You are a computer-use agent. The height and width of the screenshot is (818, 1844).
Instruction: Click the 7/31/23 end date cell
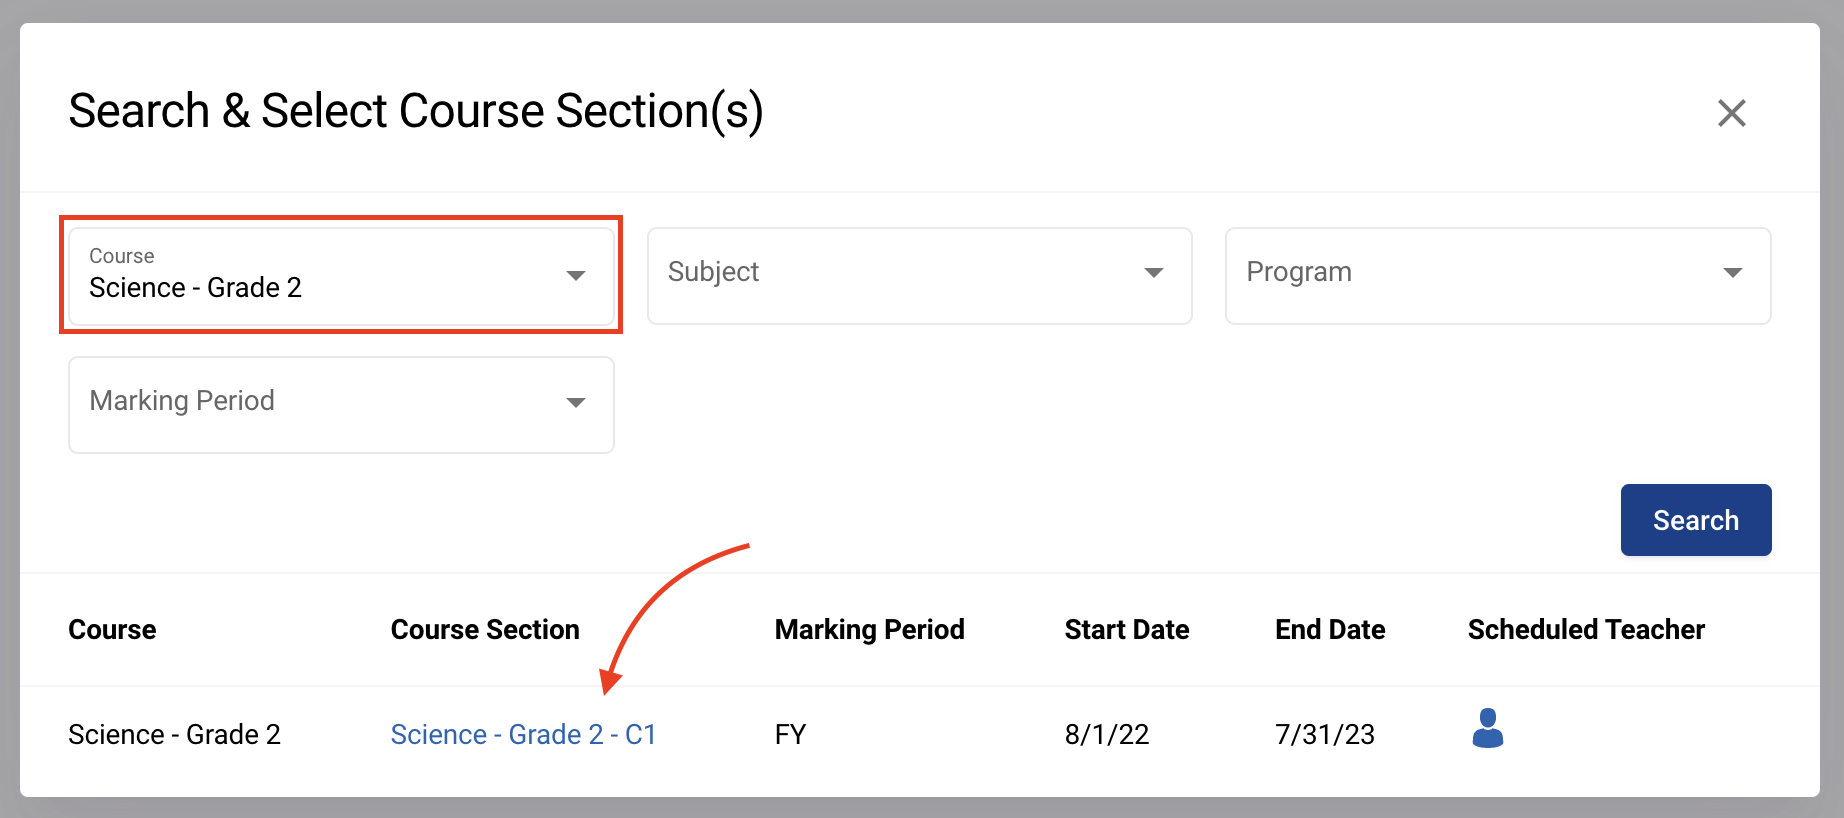1324,734
